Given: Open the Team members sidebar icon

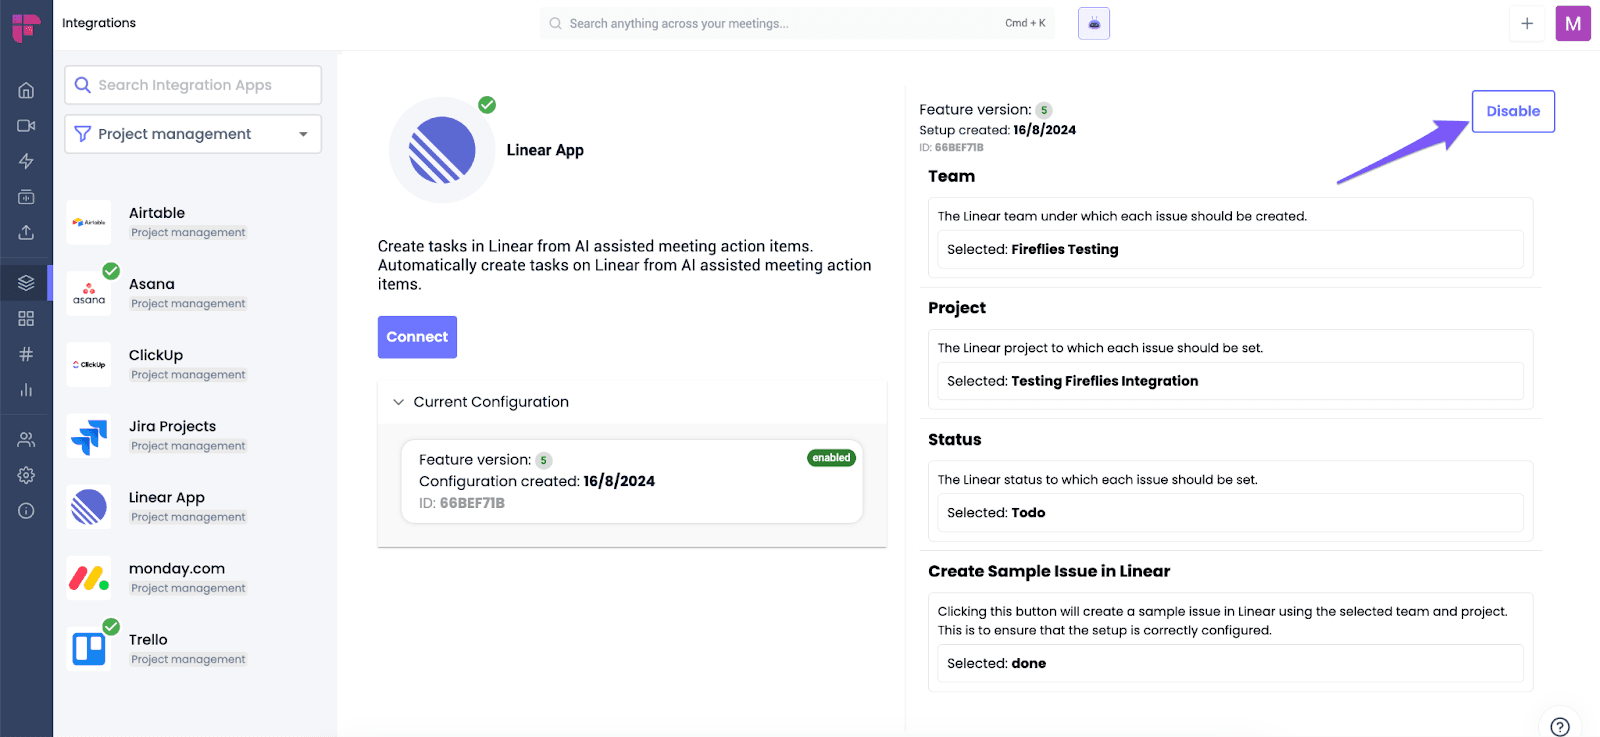Looking at the screenshot, I should click(26, 439).
